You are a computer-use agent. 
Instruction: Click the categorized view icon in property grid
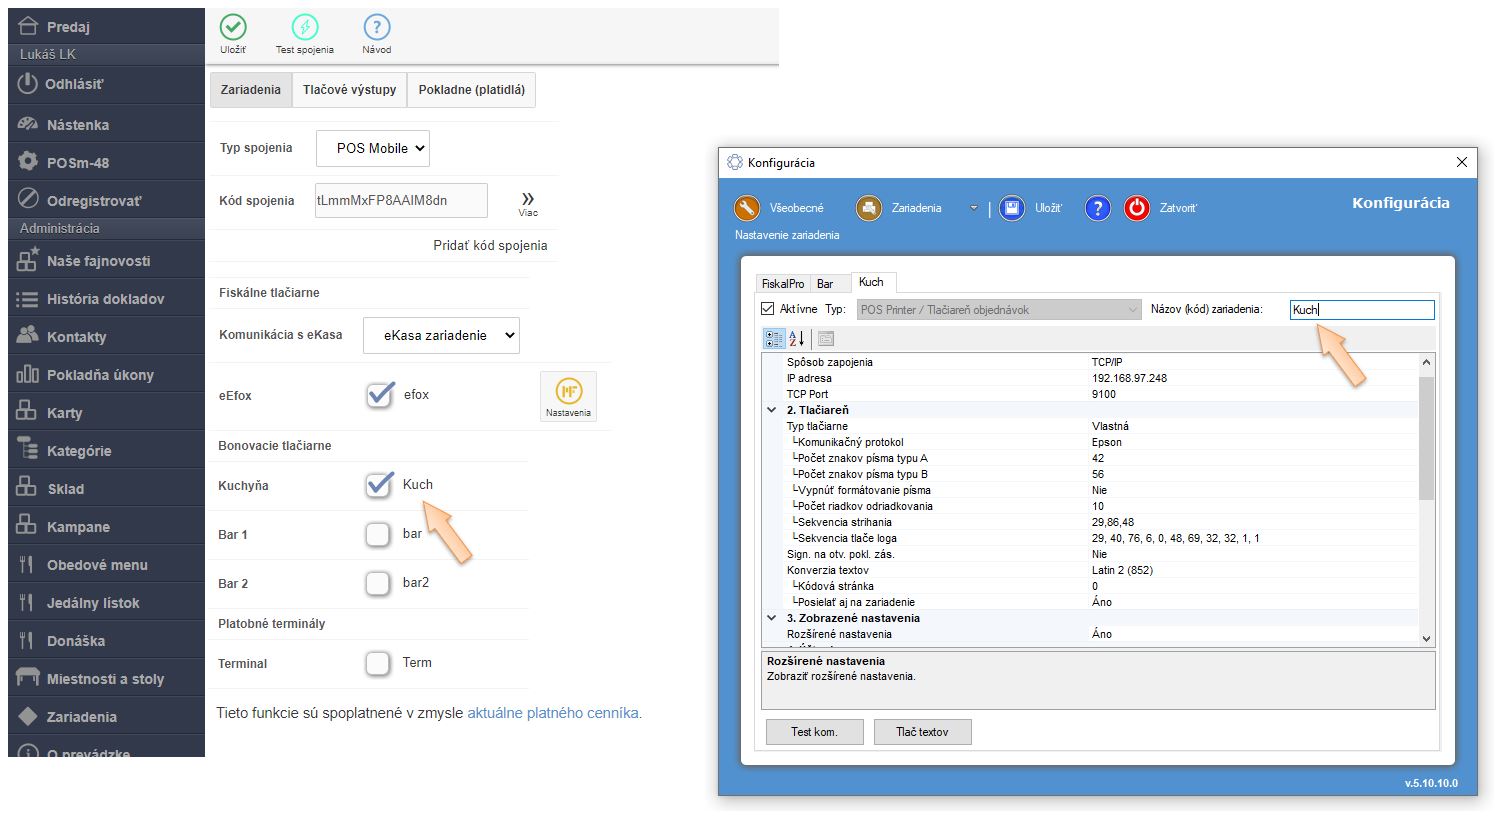[x=774, y=339]
